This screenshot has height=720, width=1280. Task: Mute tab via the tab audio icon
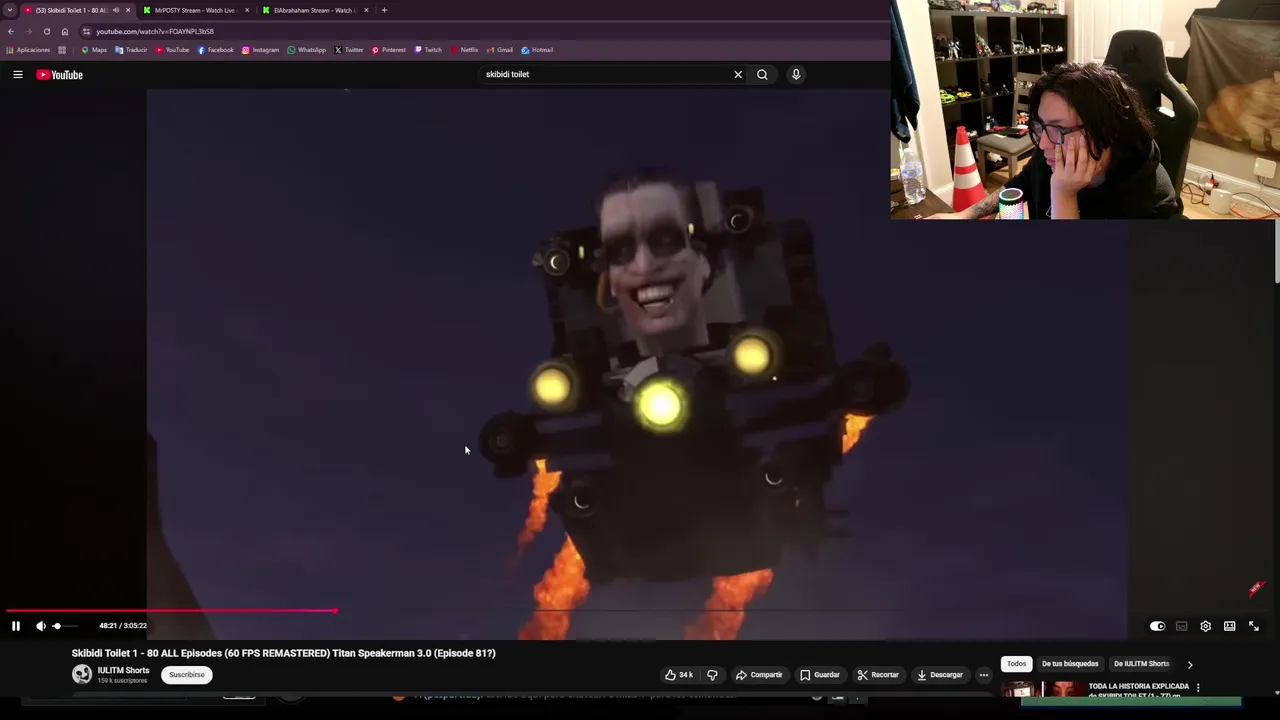point(116,10)
